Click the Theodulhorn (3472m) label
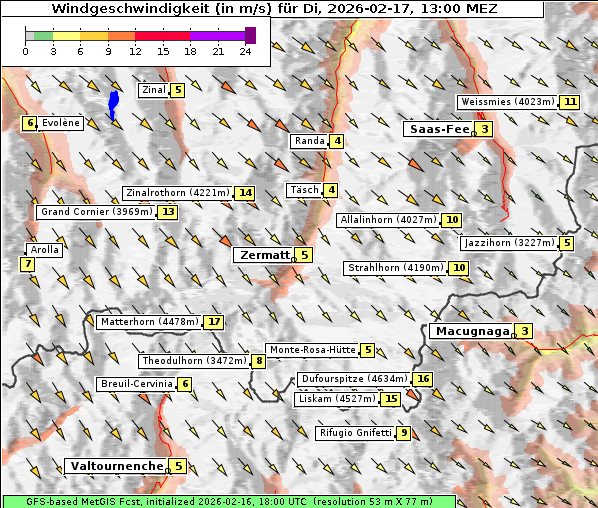 194,361
